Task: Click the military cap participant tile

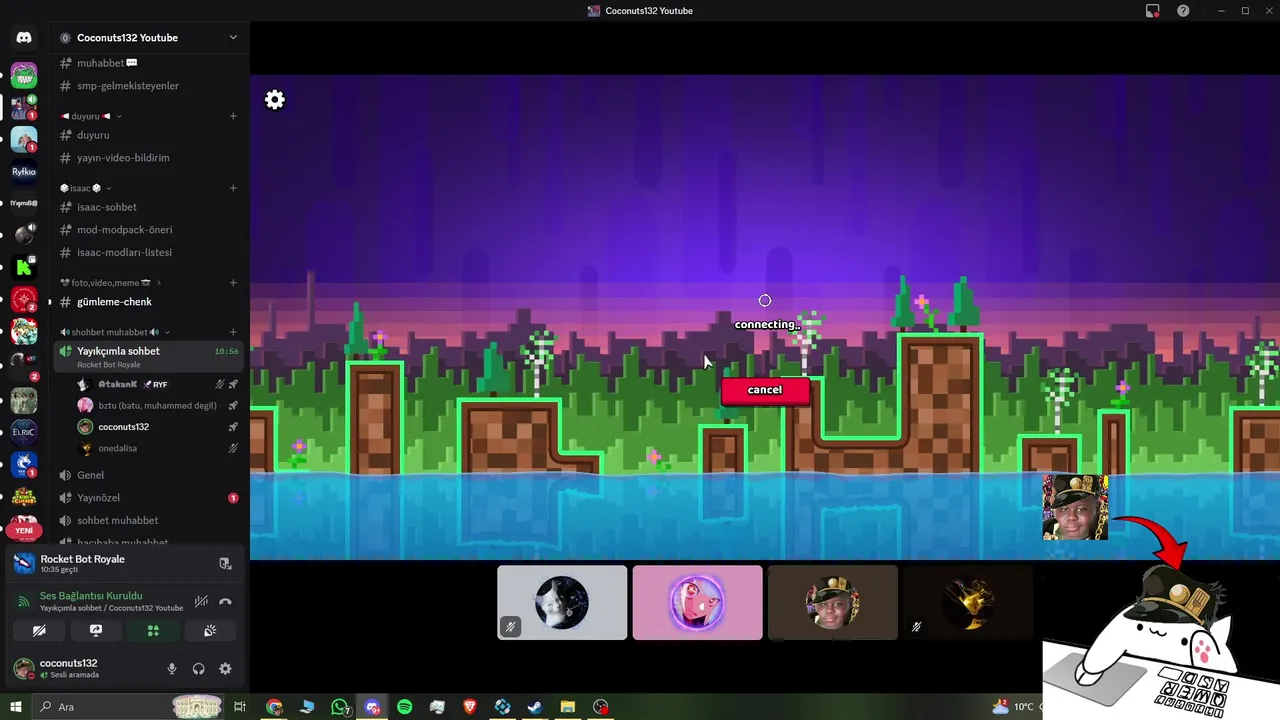Action: point(832,603)
